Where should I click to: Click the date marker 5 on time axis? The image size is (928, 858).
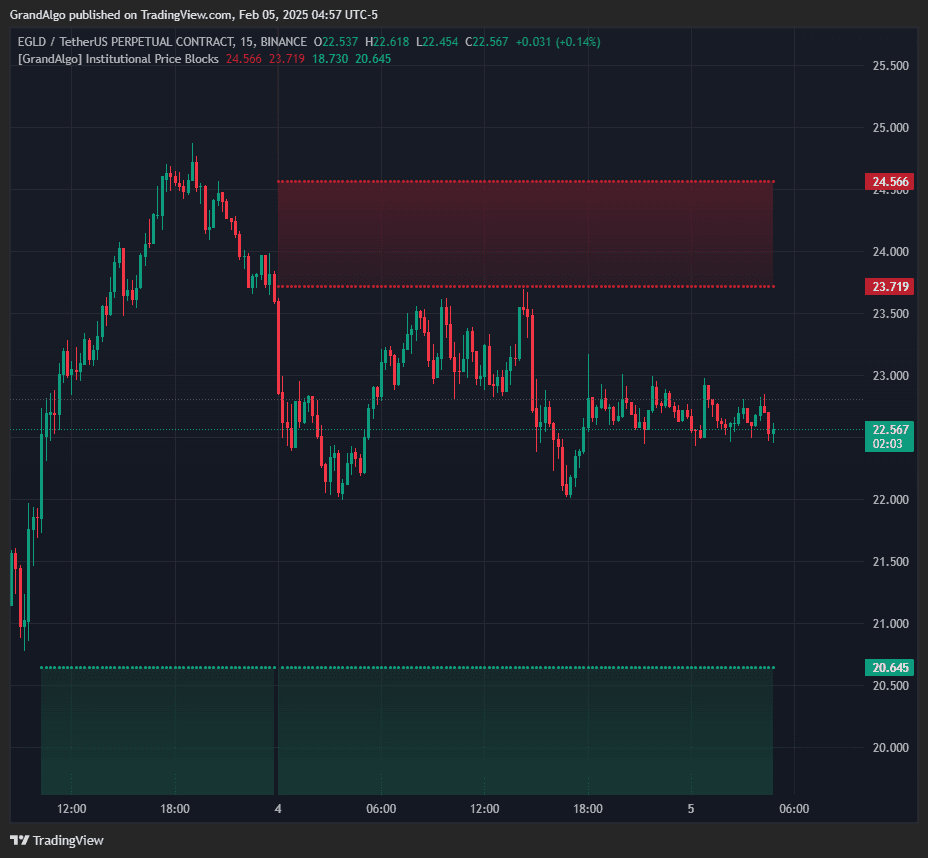690,809
